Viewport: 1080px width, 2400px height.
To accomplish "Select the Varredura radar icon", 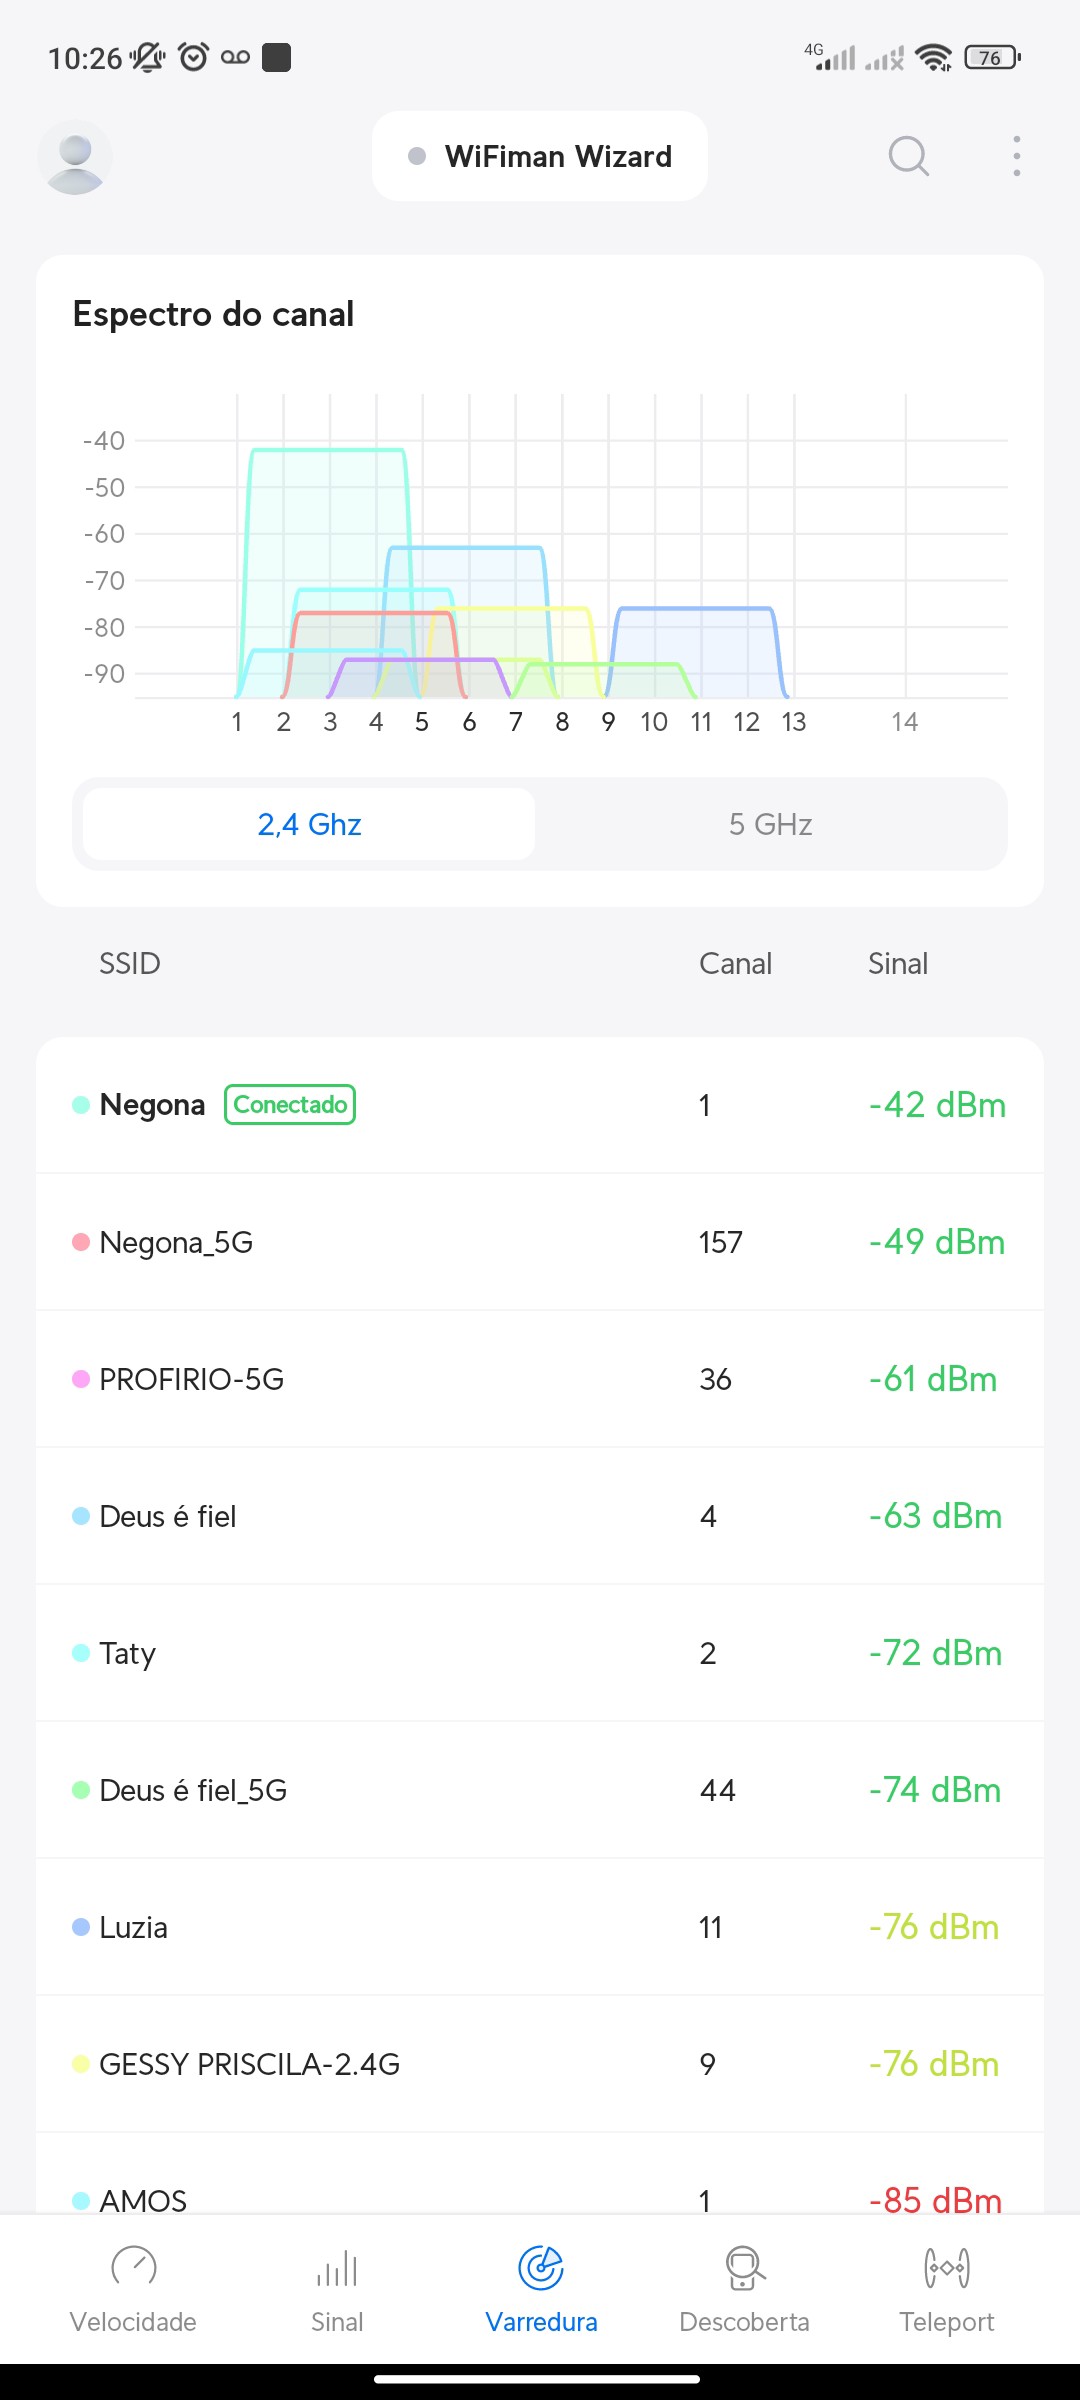I will click(541, 2268).
